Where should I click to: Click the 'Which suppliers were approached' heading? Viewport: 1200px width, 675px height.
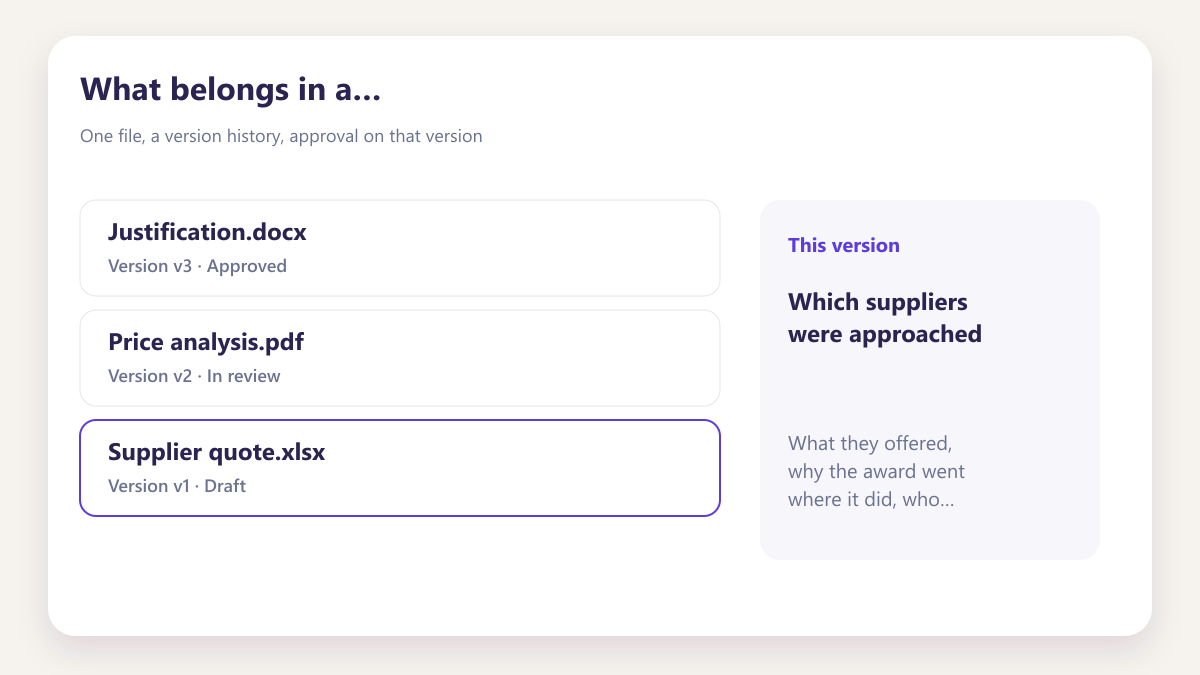(x=885, y=318)
